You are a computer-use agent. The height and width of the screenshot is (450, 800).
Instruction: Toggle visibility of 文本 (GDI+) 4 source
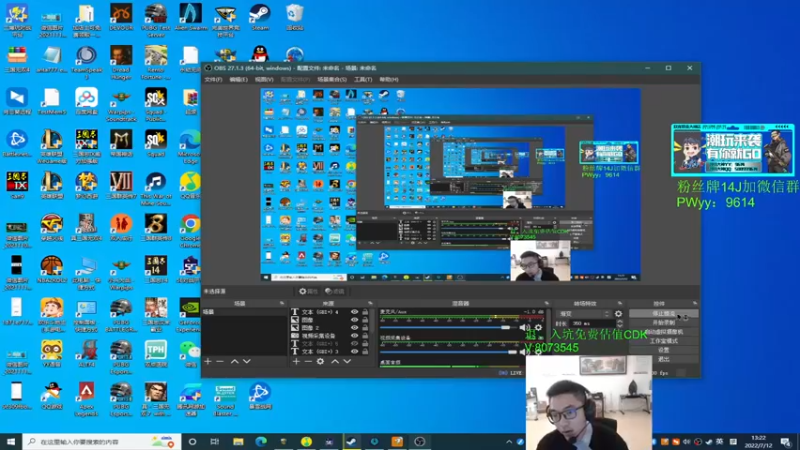[354, 312]
